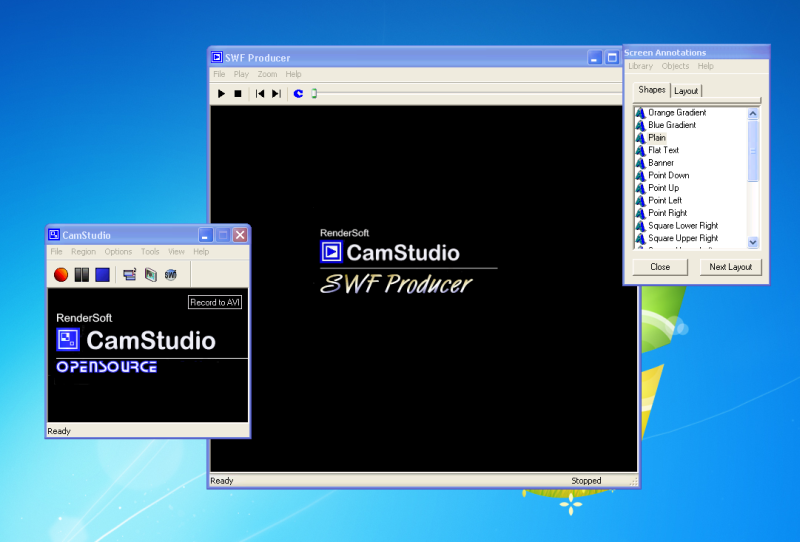Click the shapes list scrollbar thumb
Viewport: 800px width, 542px height.
pos(753,151)
